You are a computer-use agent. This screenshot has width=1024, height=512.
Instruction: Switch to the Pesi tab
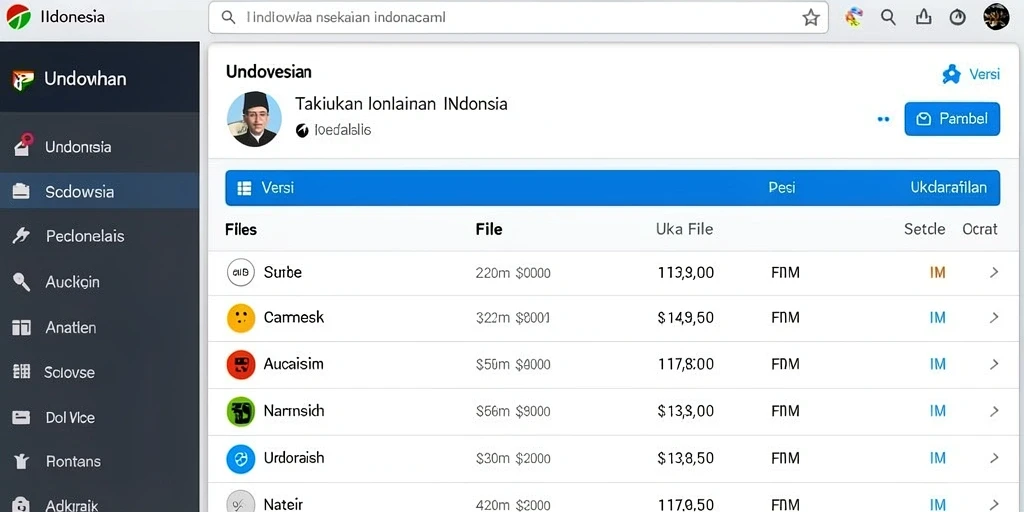(782, 188)
